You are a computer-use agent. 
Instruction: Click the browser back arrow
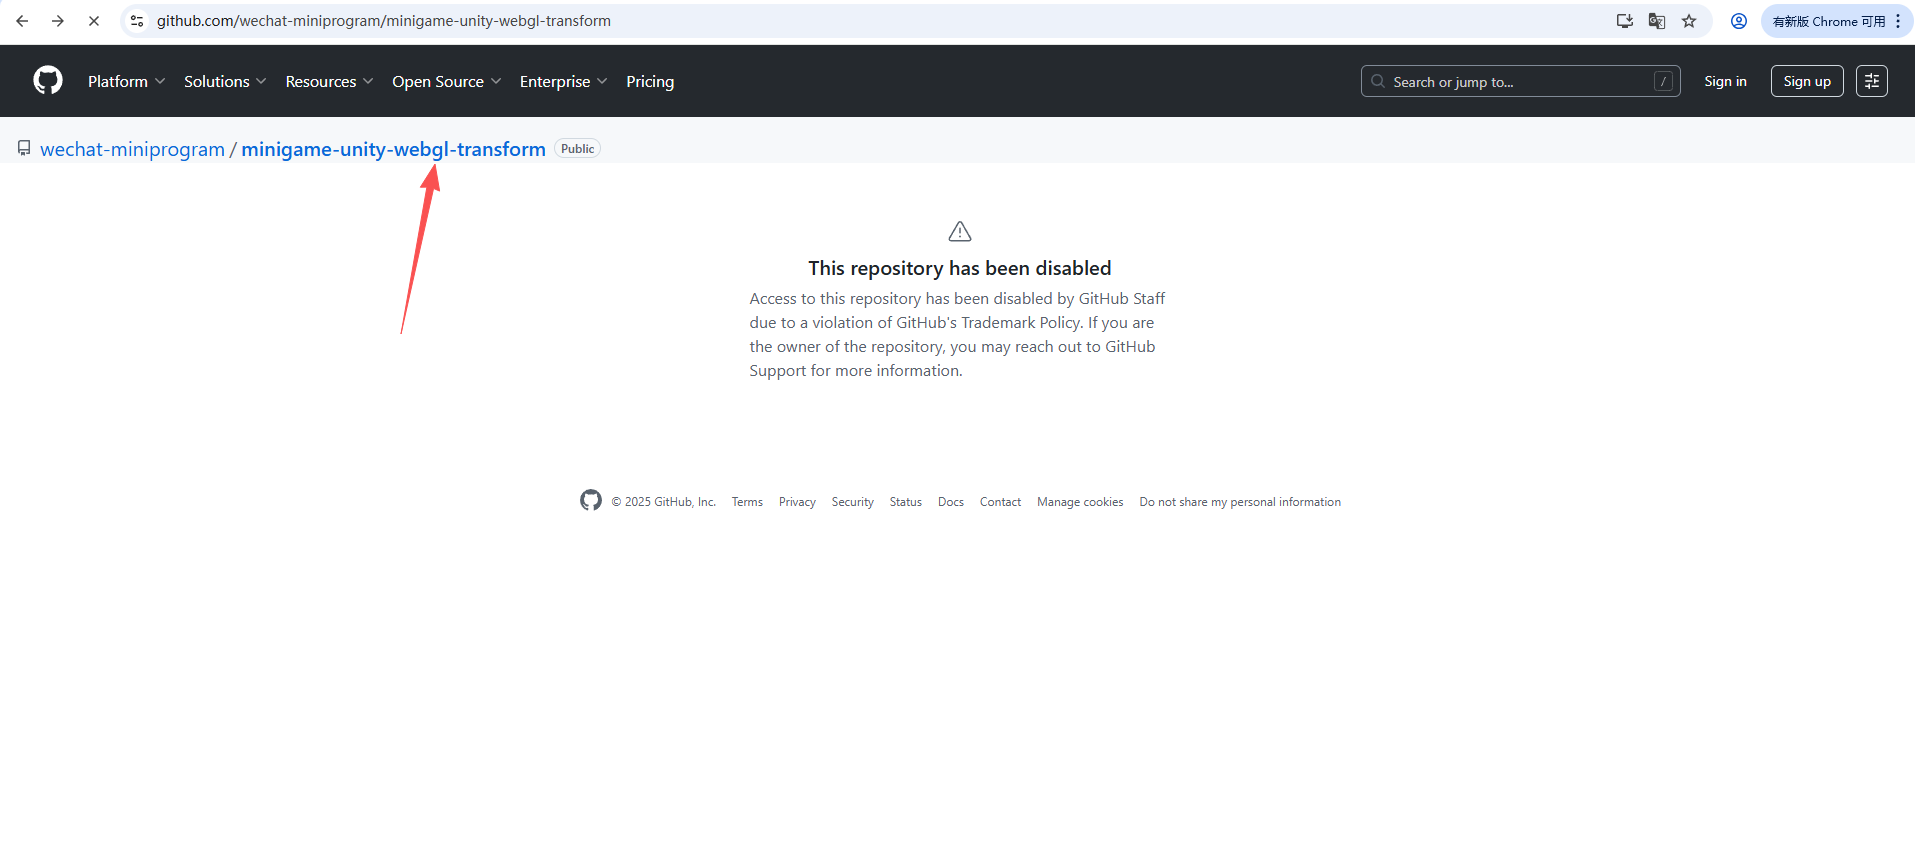click(x=22, y=21)
